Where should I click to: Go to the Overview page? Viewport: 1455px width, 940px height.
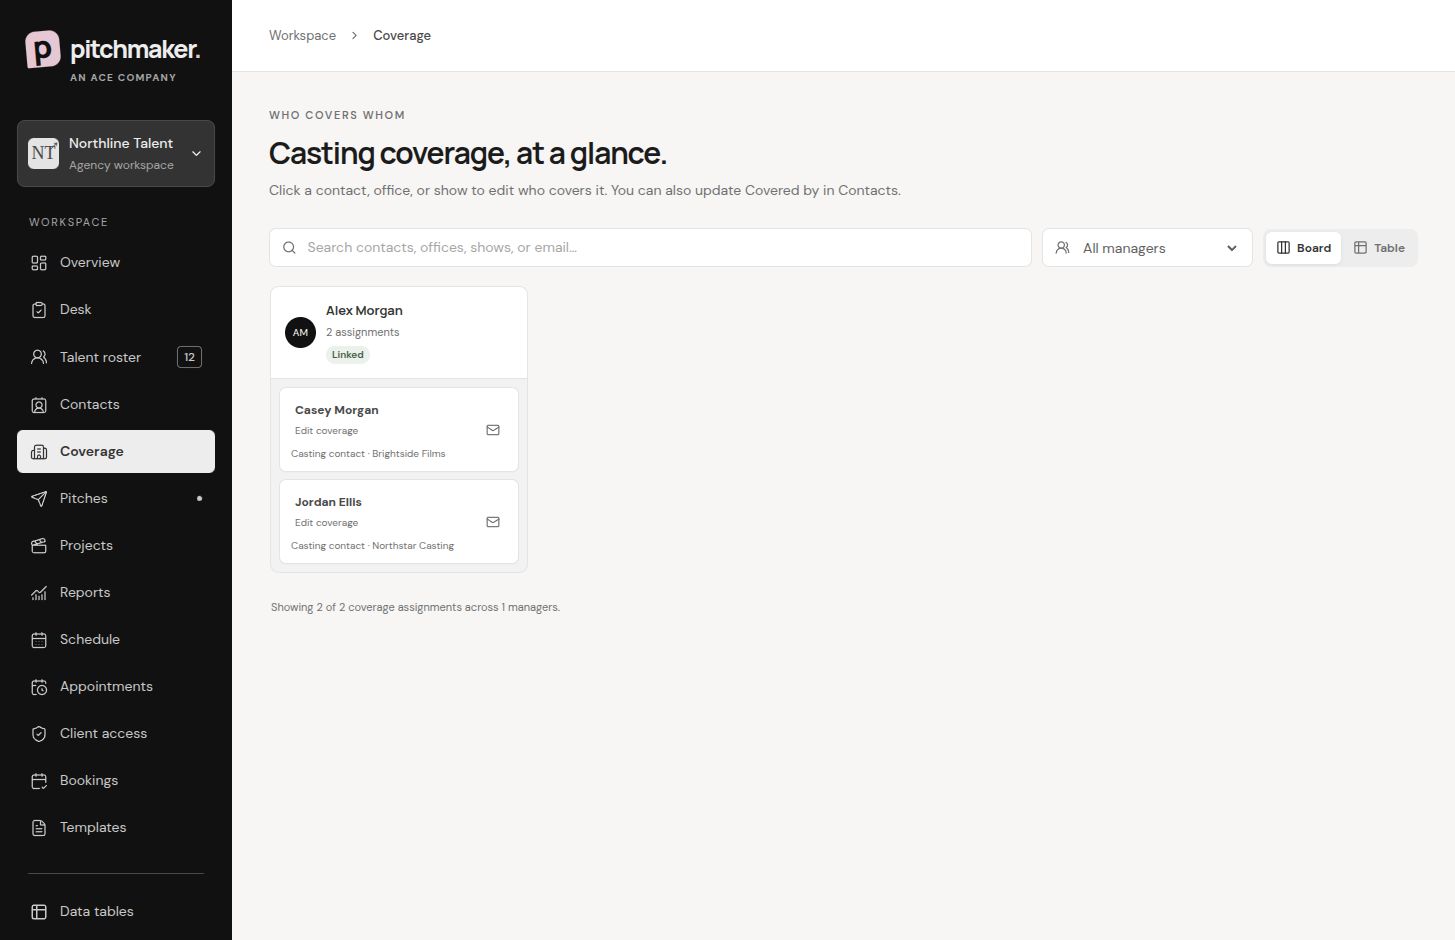click(116, 262)
